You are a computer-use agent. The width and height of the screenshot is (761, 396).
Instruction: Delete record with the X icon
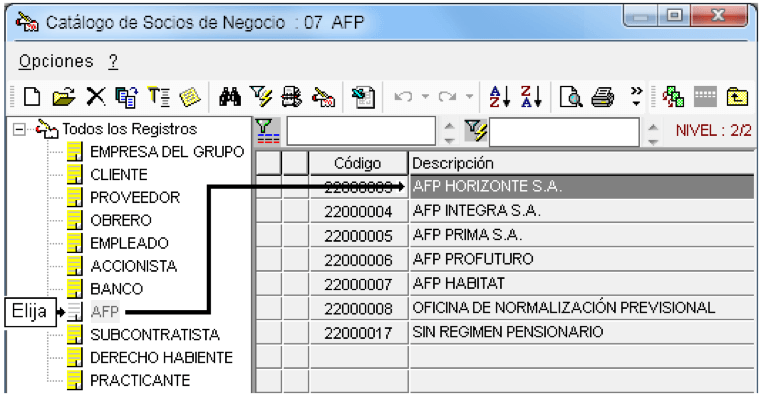(x=96, y=97)
